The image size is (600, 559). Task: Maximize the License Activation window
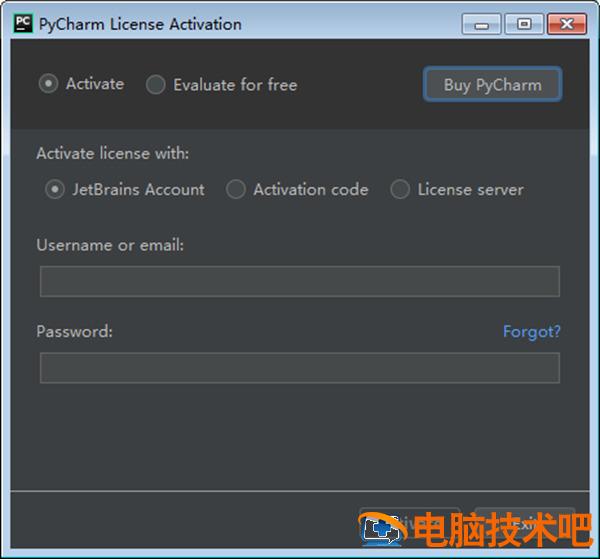(524, 24)
